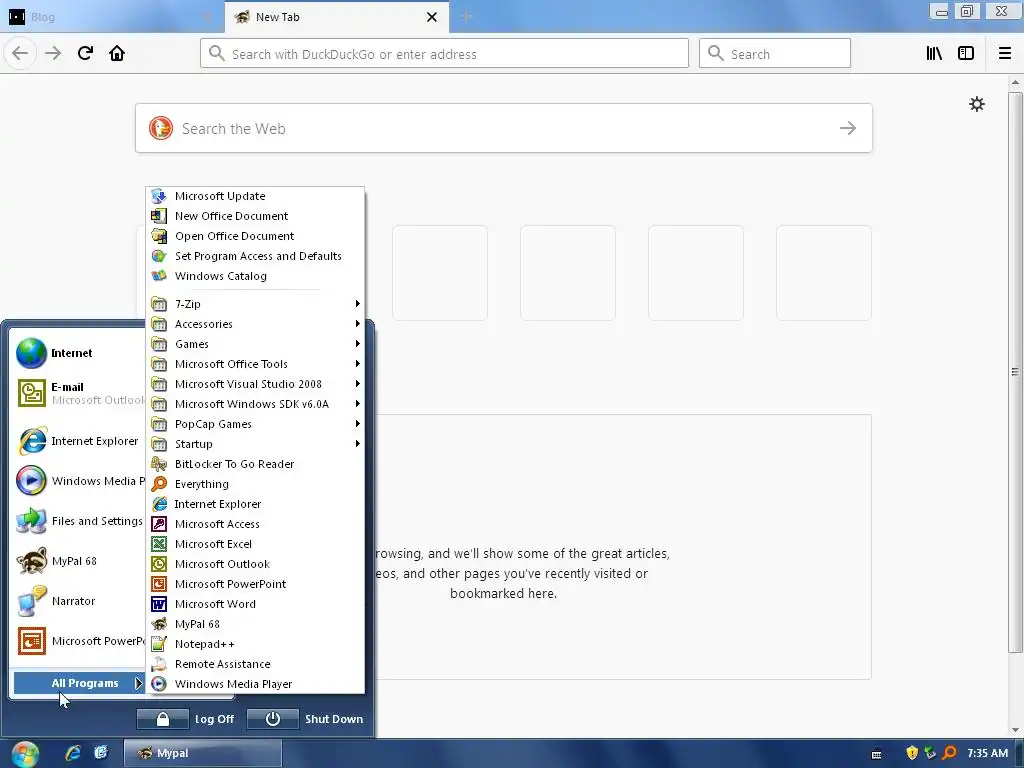1024x768 pixels.
Task: Open Windows Catalog entry
Action: [x=255, y=276]
